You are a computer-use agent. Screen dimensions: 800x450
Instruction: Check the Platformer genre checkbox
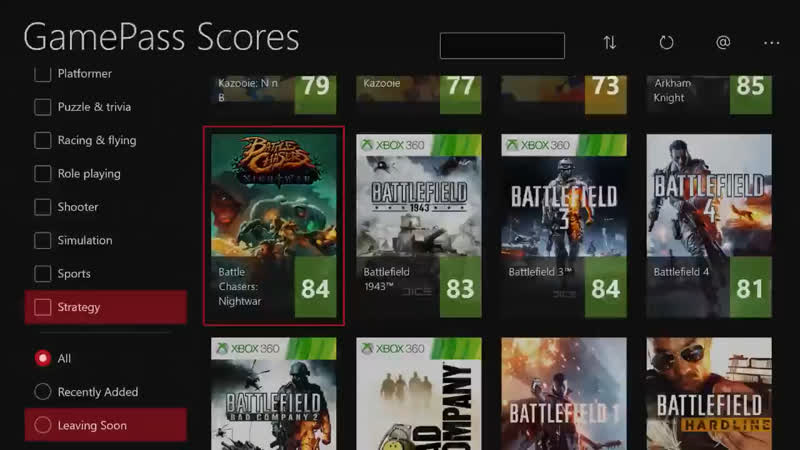43,73
